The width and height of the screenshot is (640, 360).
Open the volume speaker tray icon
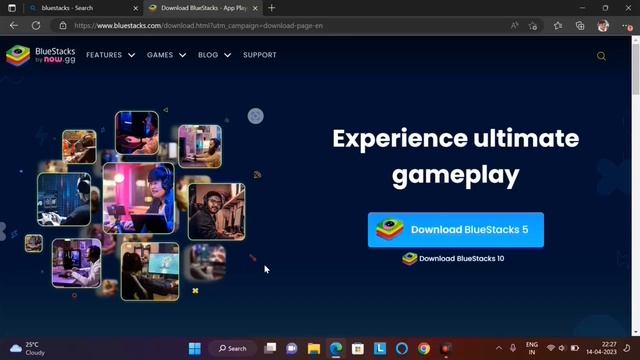[x=562, y=348]
